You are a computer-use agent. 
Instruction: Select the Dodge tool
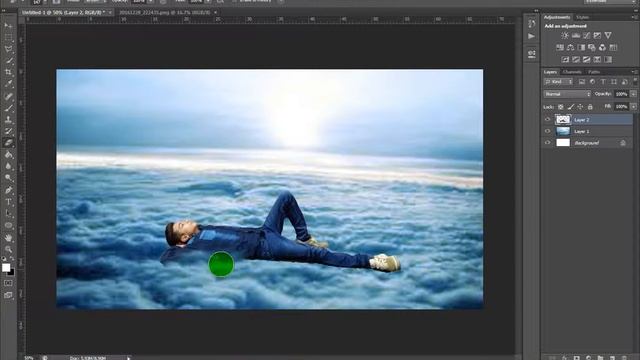(8, 178)
